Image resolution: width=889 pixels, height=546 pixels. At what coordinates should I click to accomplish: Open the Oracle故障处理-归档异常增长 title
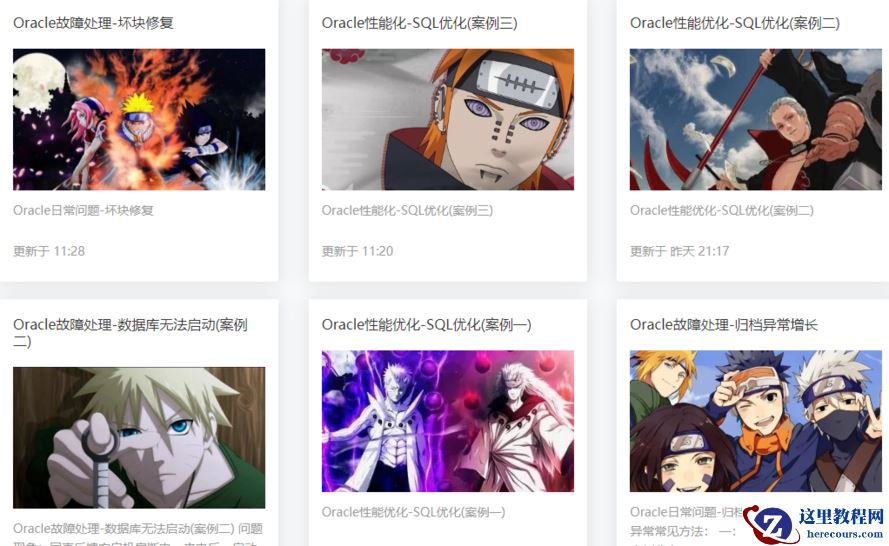(723, 325)
